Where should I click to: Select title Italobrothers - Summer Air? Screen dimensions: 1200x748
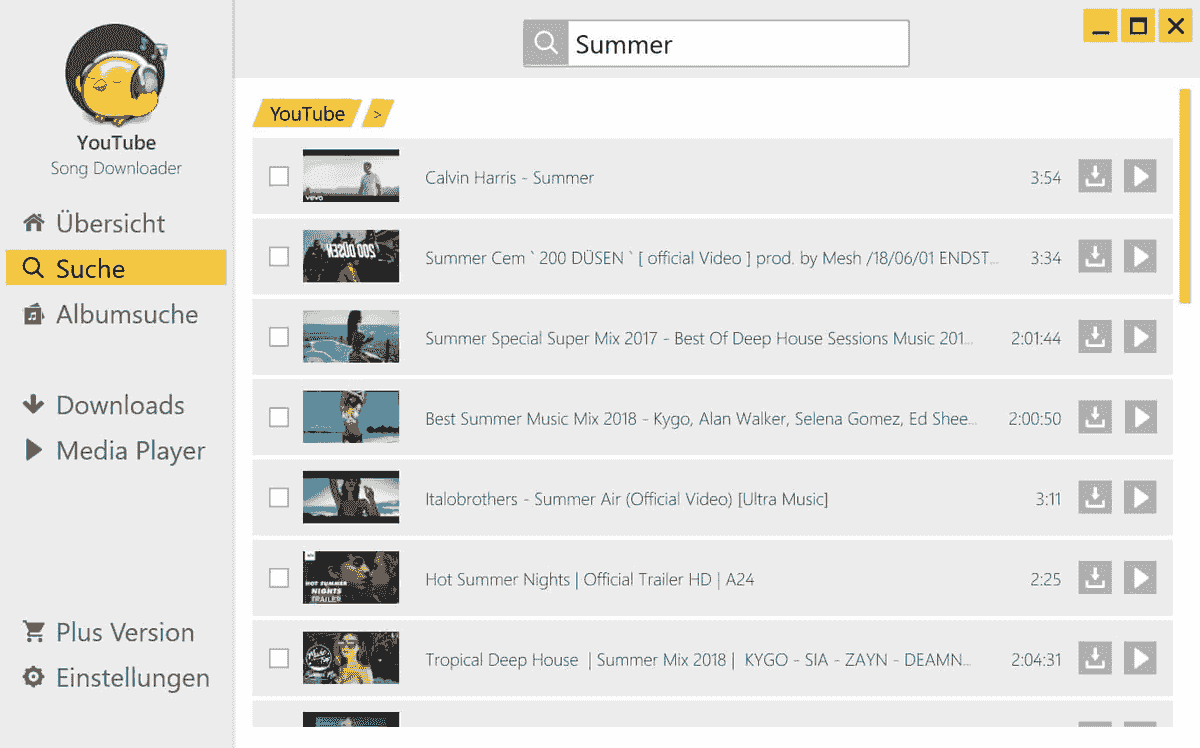627,498
